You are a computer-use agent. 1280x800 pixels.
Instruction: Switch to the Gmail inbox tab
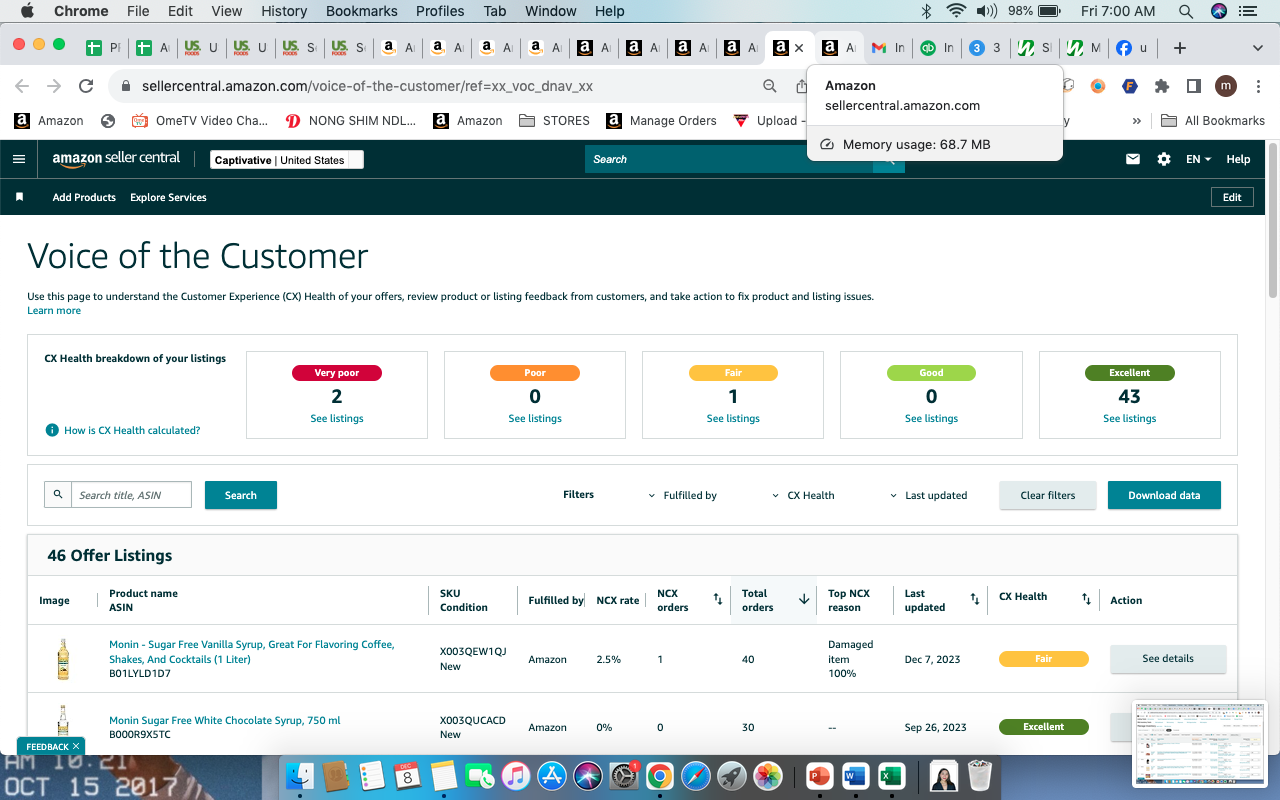click(888, 47)
